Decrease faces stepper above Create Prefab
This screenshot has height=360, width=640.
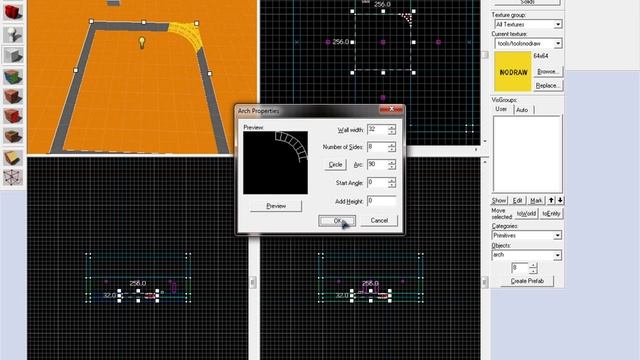coord(533,271)
